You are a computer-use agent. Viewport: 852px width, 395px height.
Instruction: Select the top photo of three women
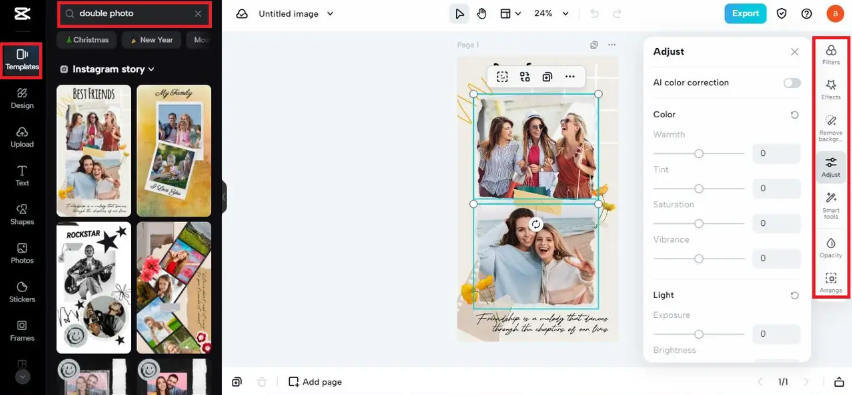click(x=536, y=147)
